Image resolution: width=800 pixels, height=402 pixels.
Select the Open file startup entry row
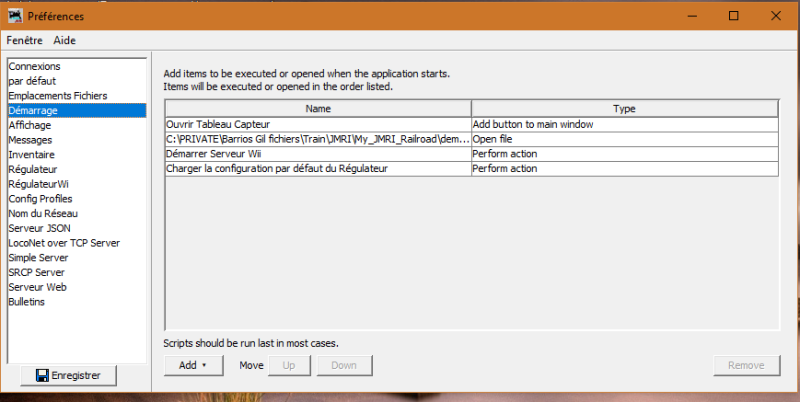tap(317, 139)
